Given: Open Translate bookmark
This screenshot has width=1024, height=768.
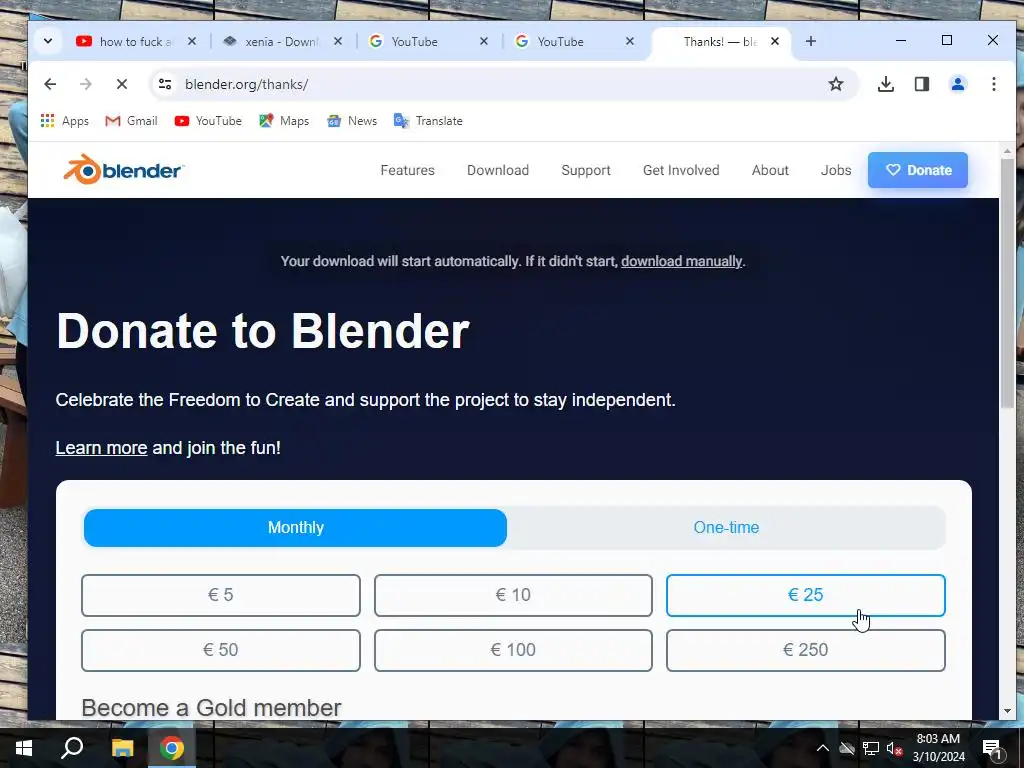Looking at the screenshot, I should click(x=428, y=121).
